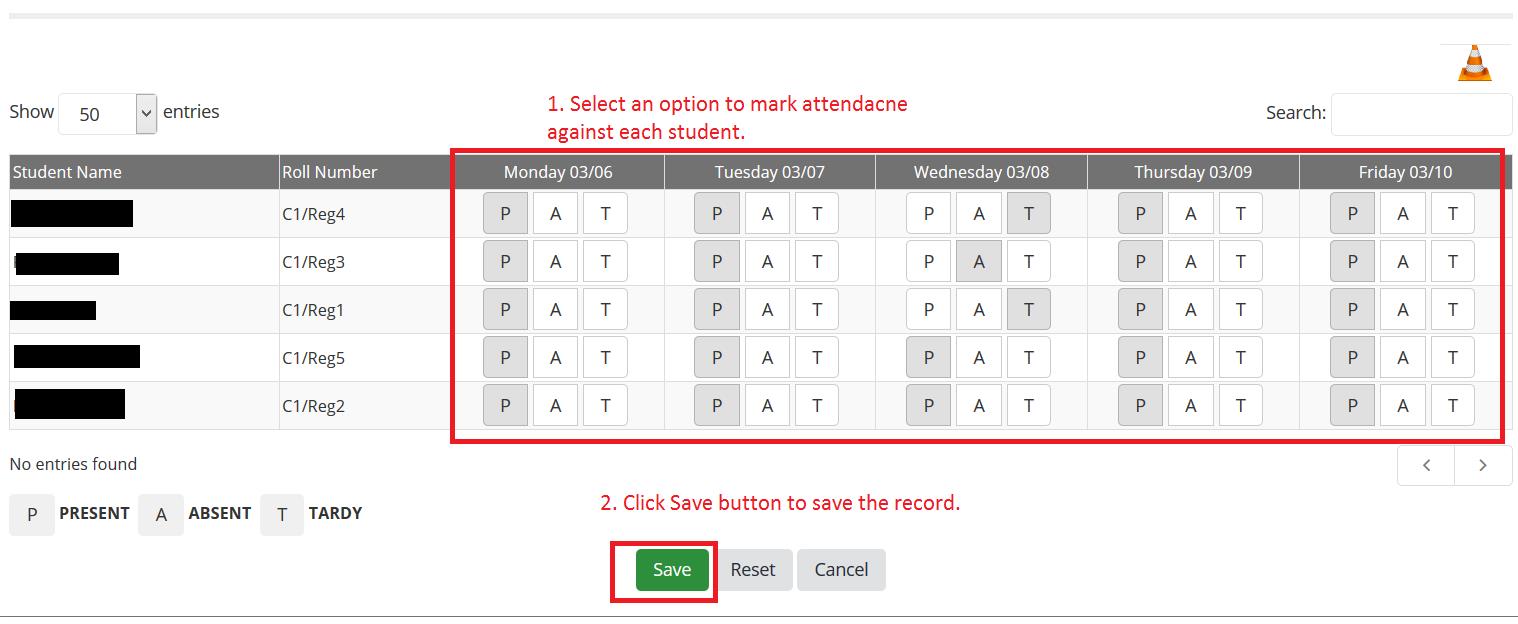Screen dimensions: 1518x624
Task: Mark C1/Reg2 absent on Tuesday 03/07
Action: click(767, 405)
